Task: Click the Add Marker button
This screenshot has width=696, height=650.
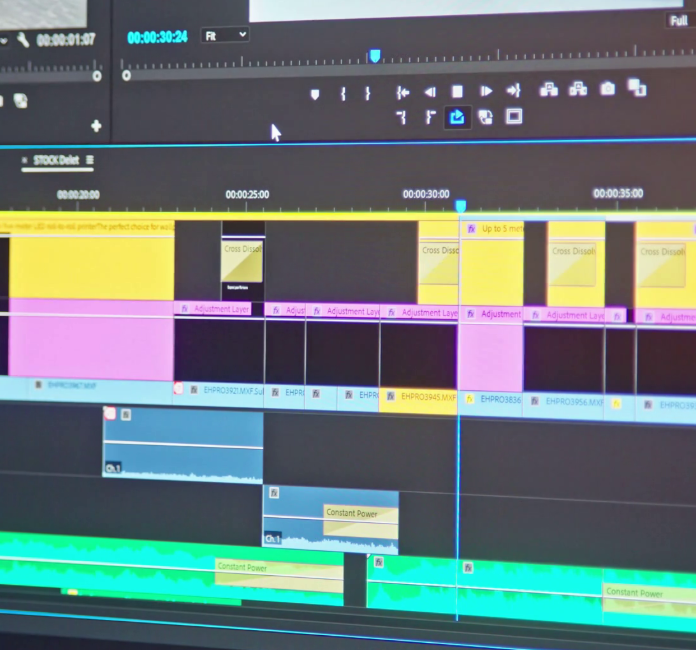Action: (x=315, y=95)
